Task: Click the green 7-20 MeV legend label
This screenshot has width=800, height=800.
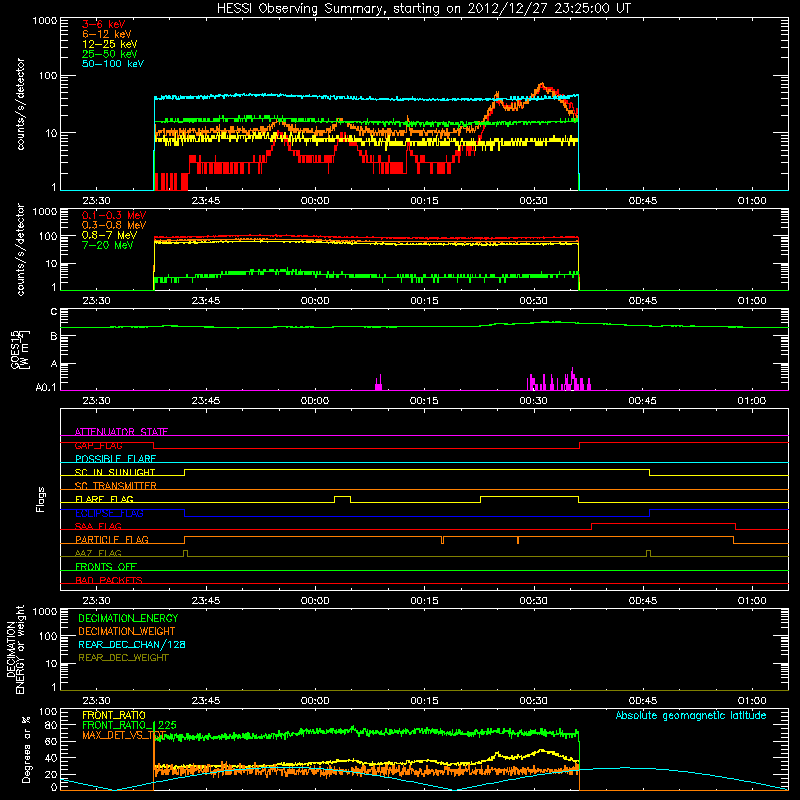Action: 107,245
